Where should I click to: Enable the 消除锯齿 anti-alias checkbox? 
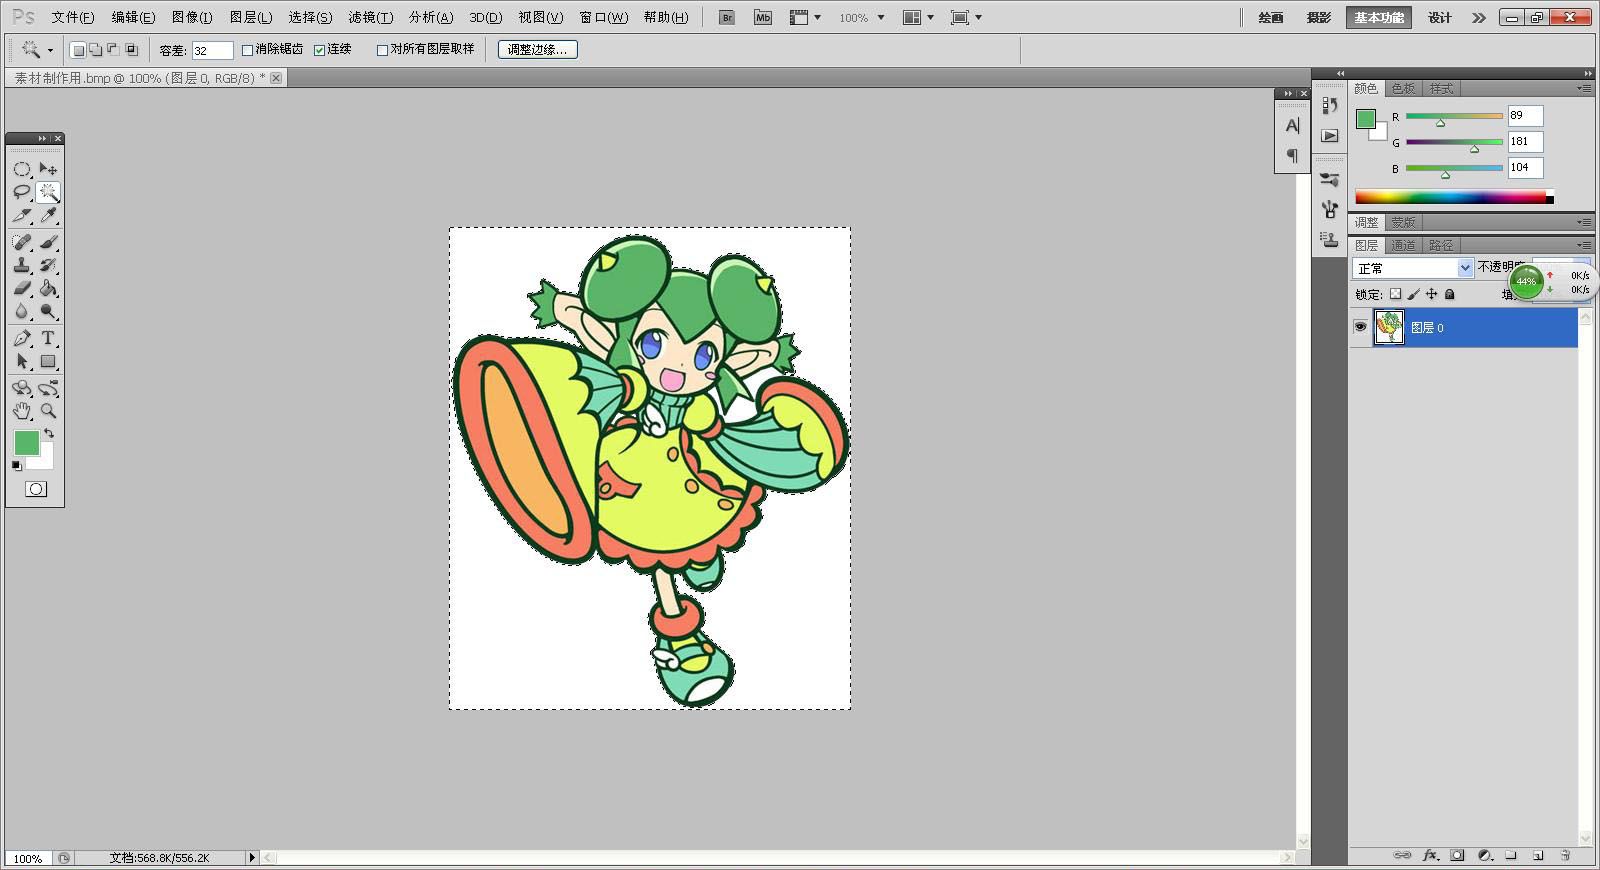(x=248, y=50)
